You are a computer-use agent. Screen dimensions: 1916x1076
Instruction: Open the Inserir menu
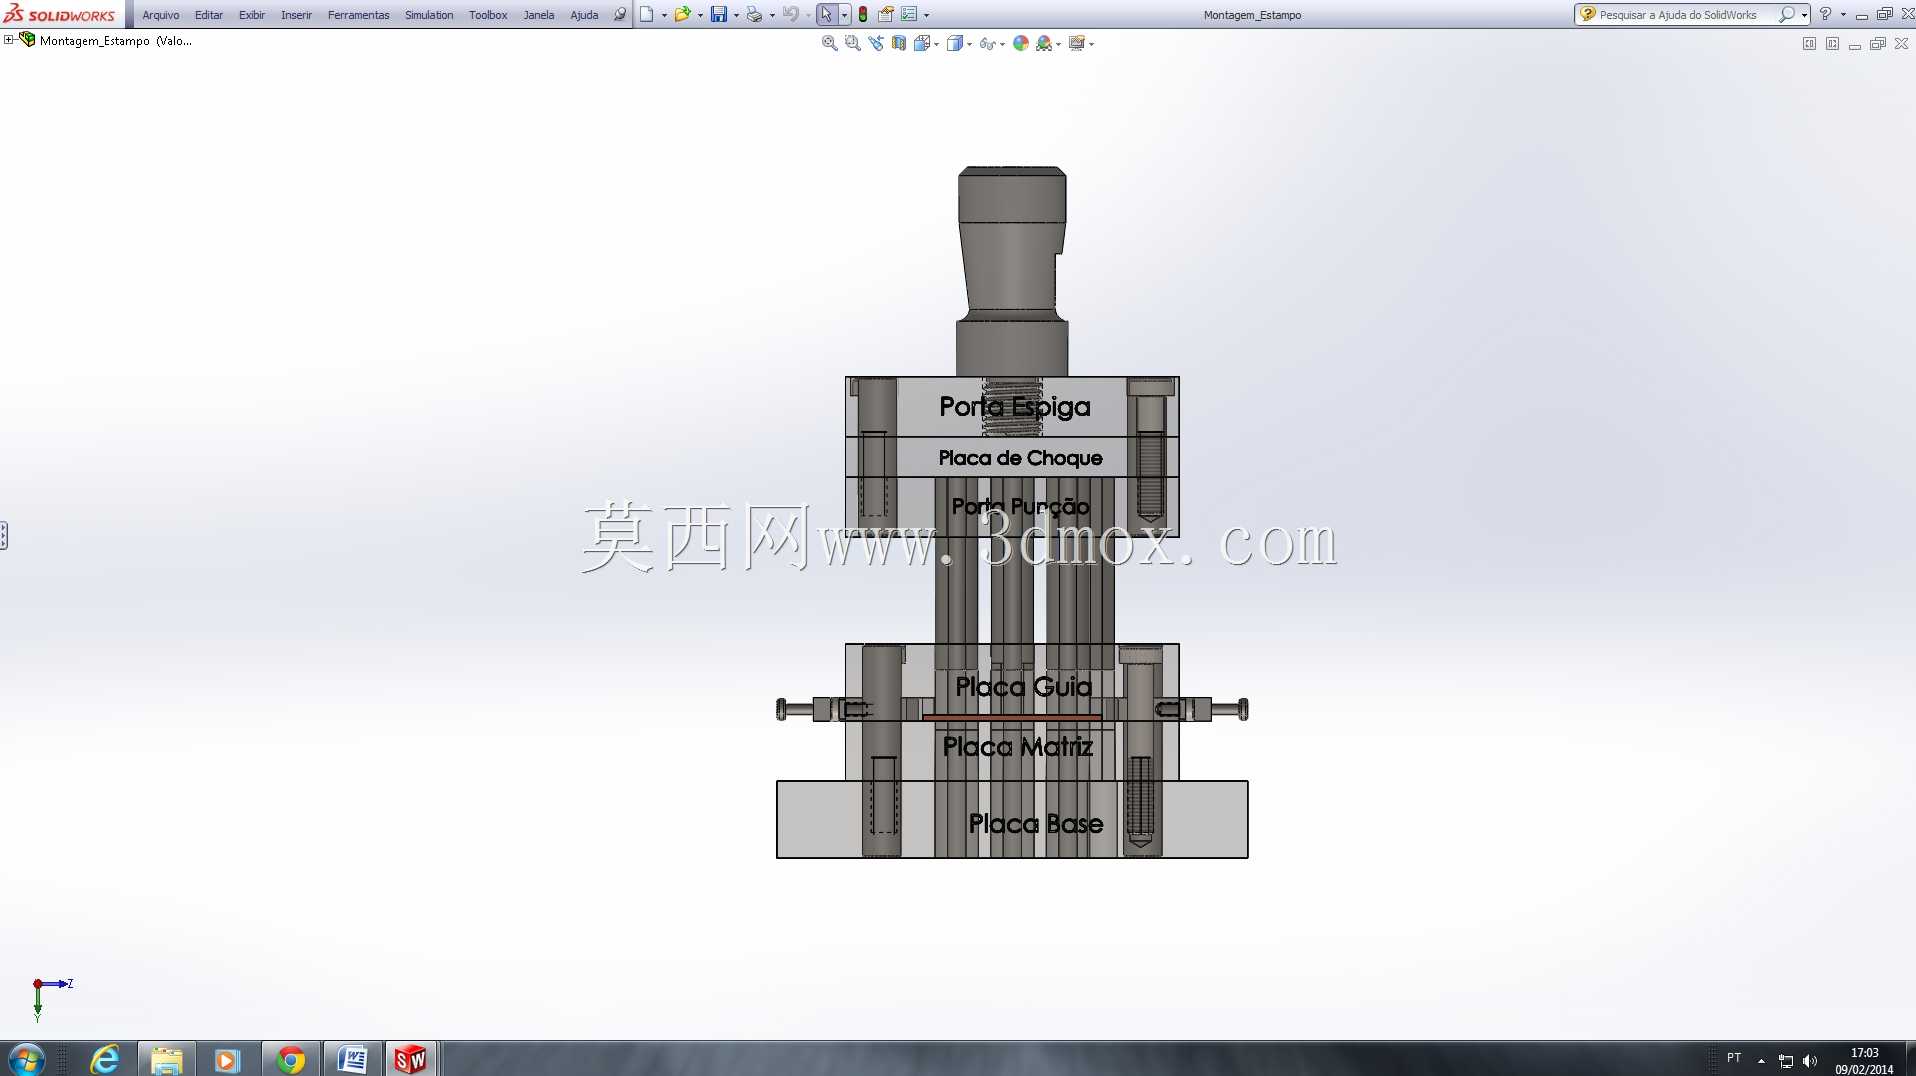point(296,15)
